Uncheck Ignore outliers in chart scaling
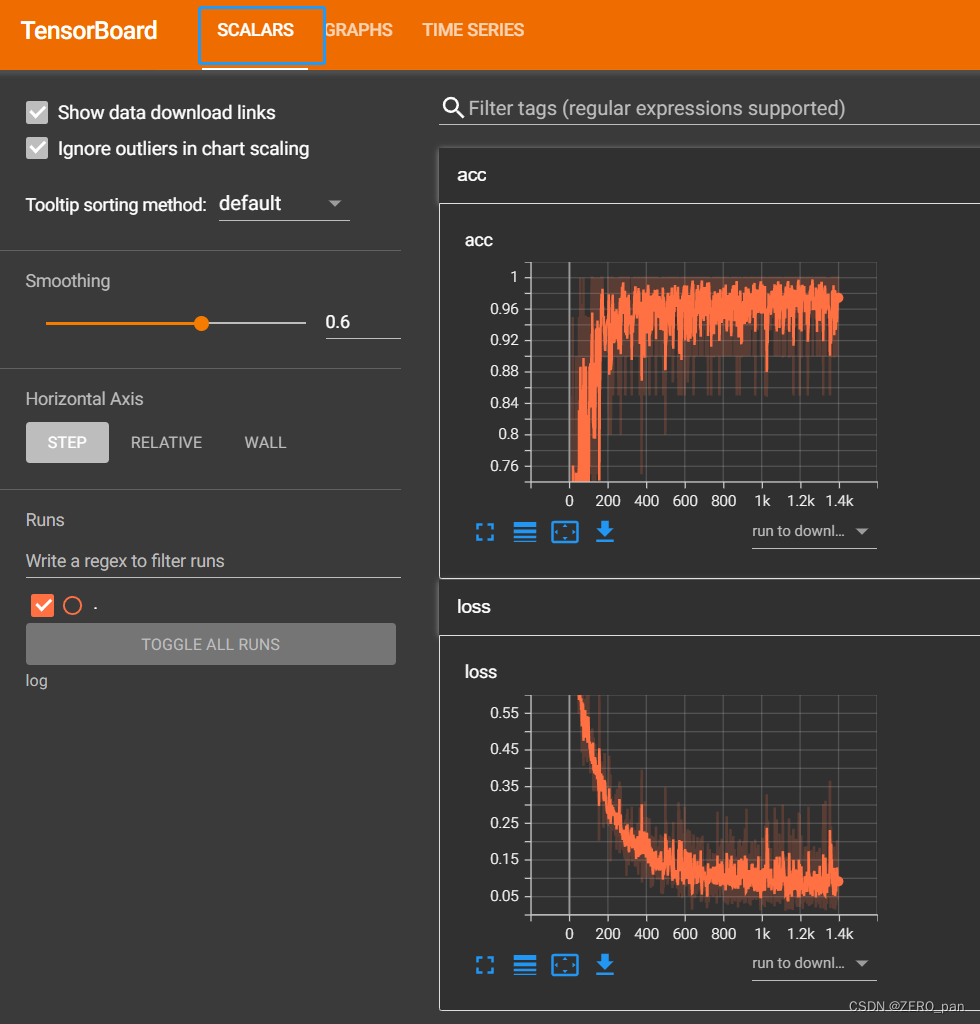Screen dimensions: 980x1024 coord(37,148)
